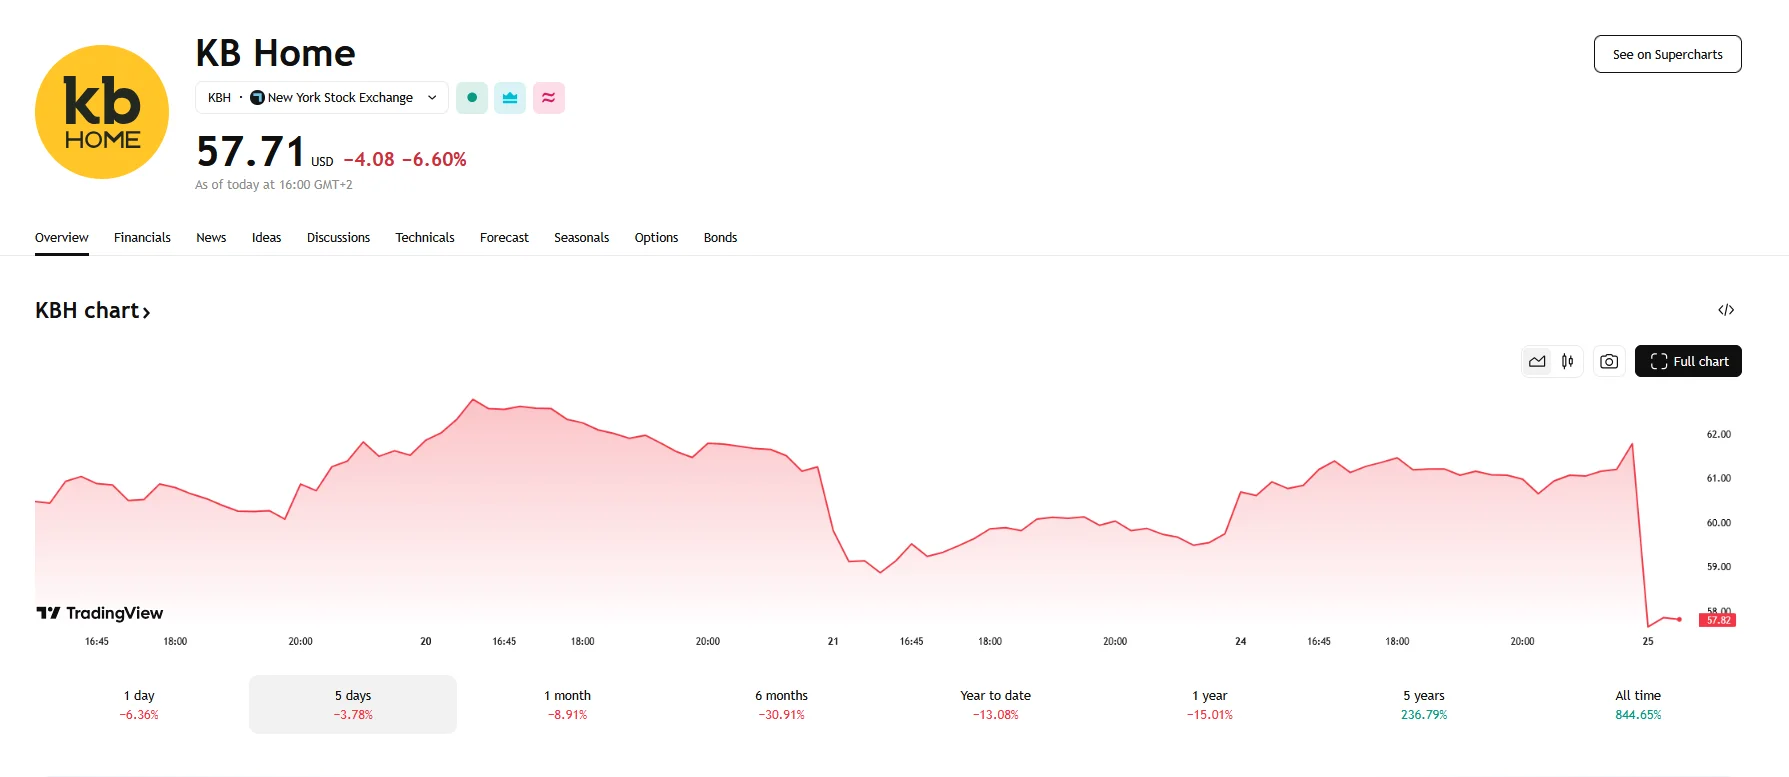Take a chart snapshot with camera icon
Image resolution: width=1789 pixels, height=777 pixels.
pyautogui.click(x=1608, y=362)
